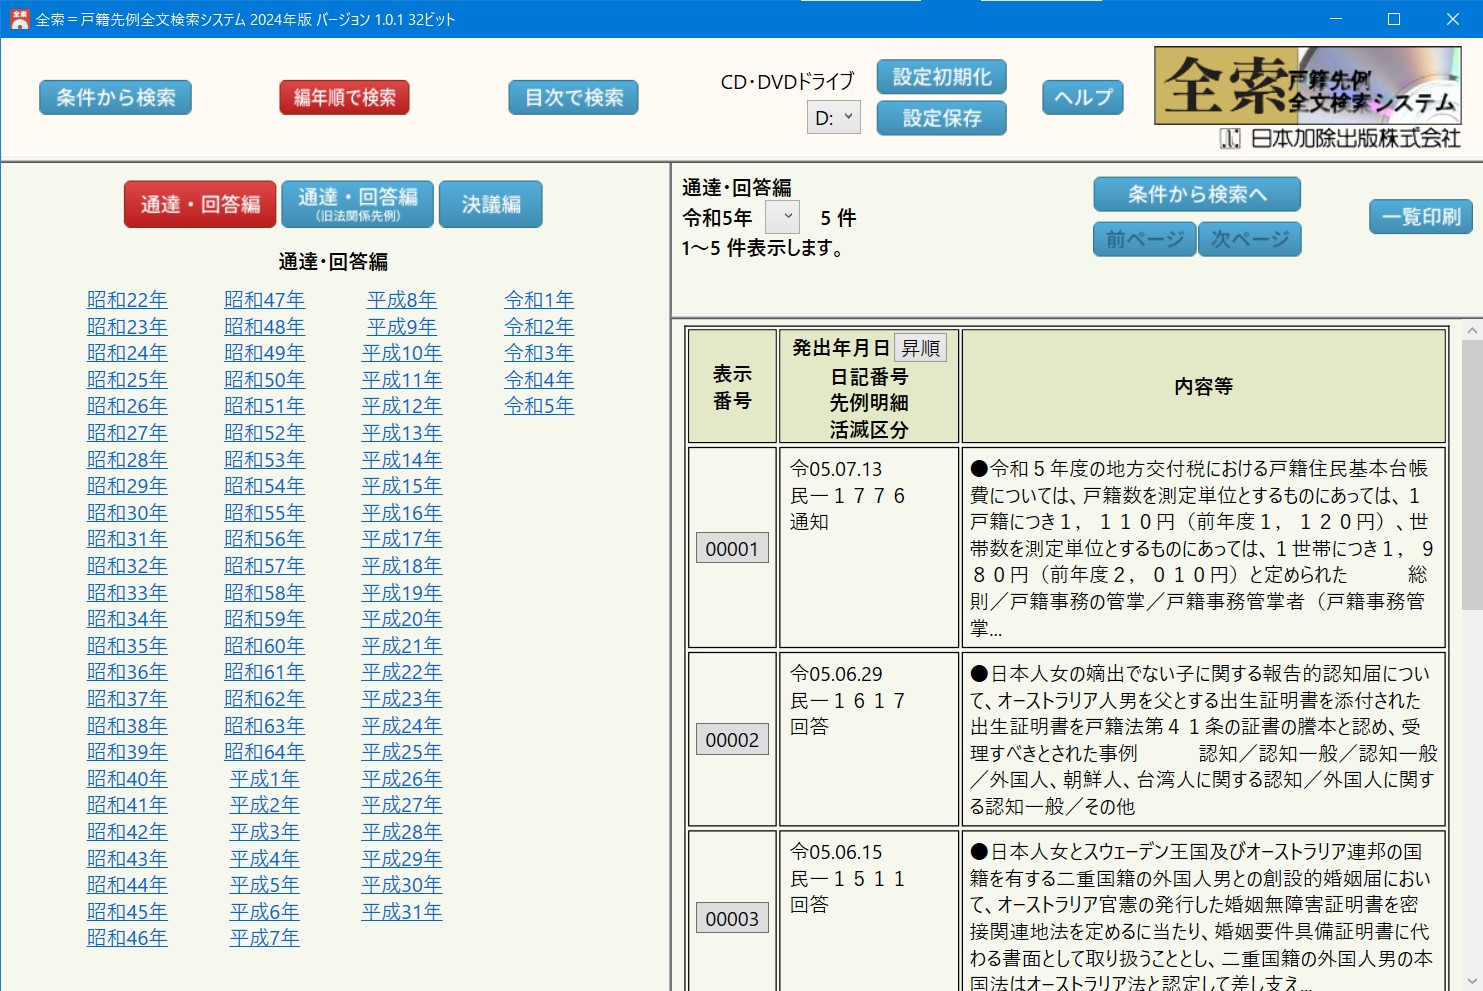Viewport: 1483px width, 991px height.
Task: Open record number 00002
Action: [x=732, y=740]
